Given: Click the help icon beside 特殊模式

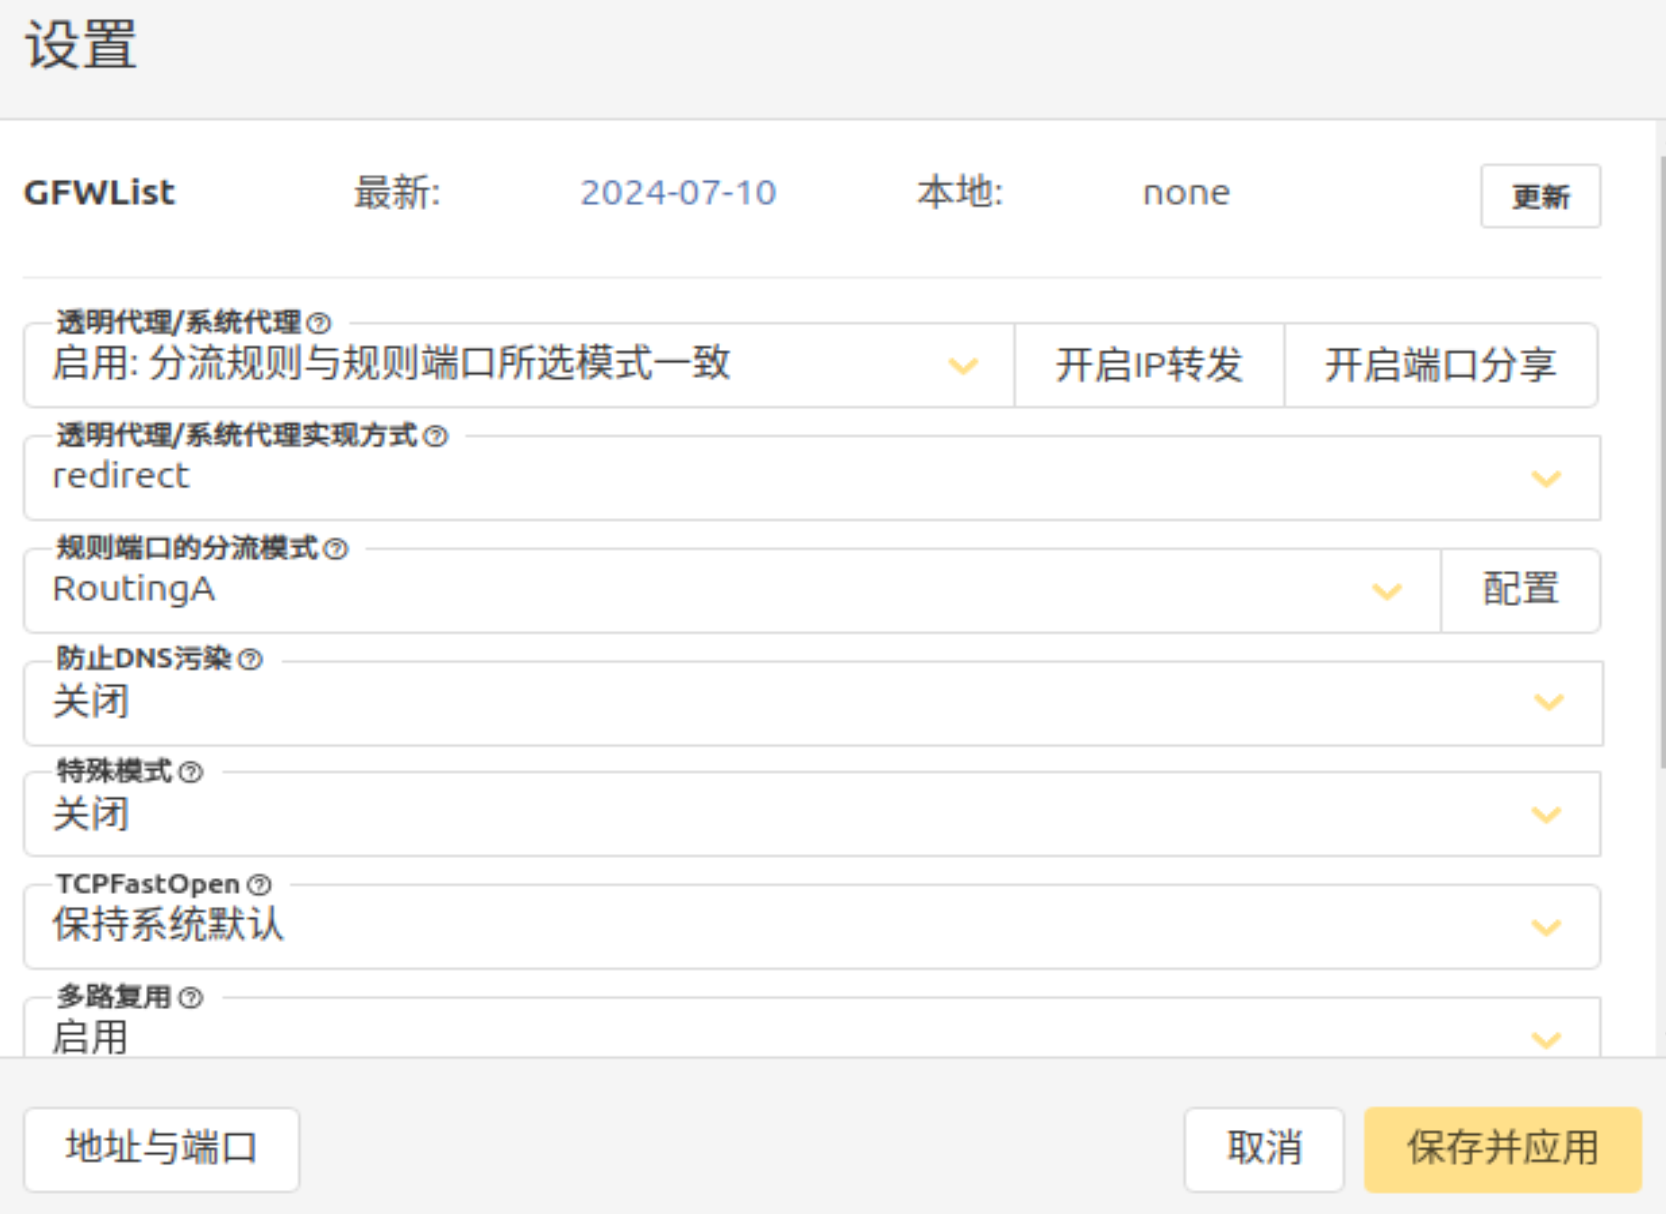Looking at the screenshot, I should [191, 772].
